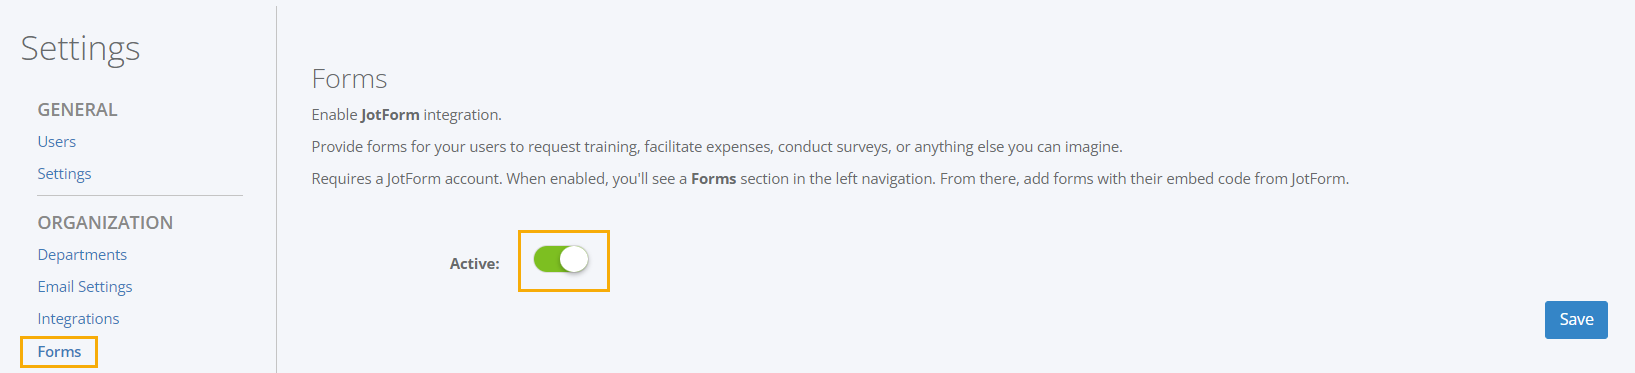Select the highlighted Forms sidebar item
Screen dimensions: 1635x373
click(x=59, y=352)
